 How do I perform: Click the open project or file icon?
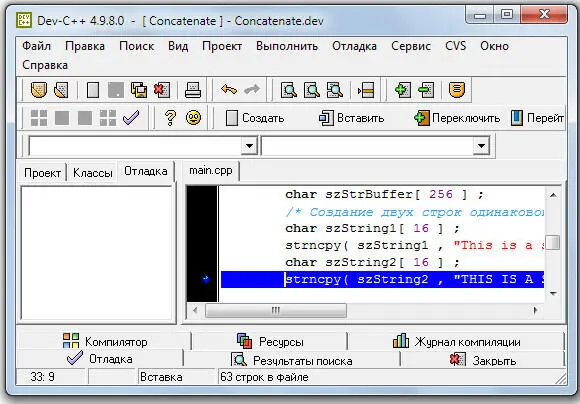[x=61, y=90]
